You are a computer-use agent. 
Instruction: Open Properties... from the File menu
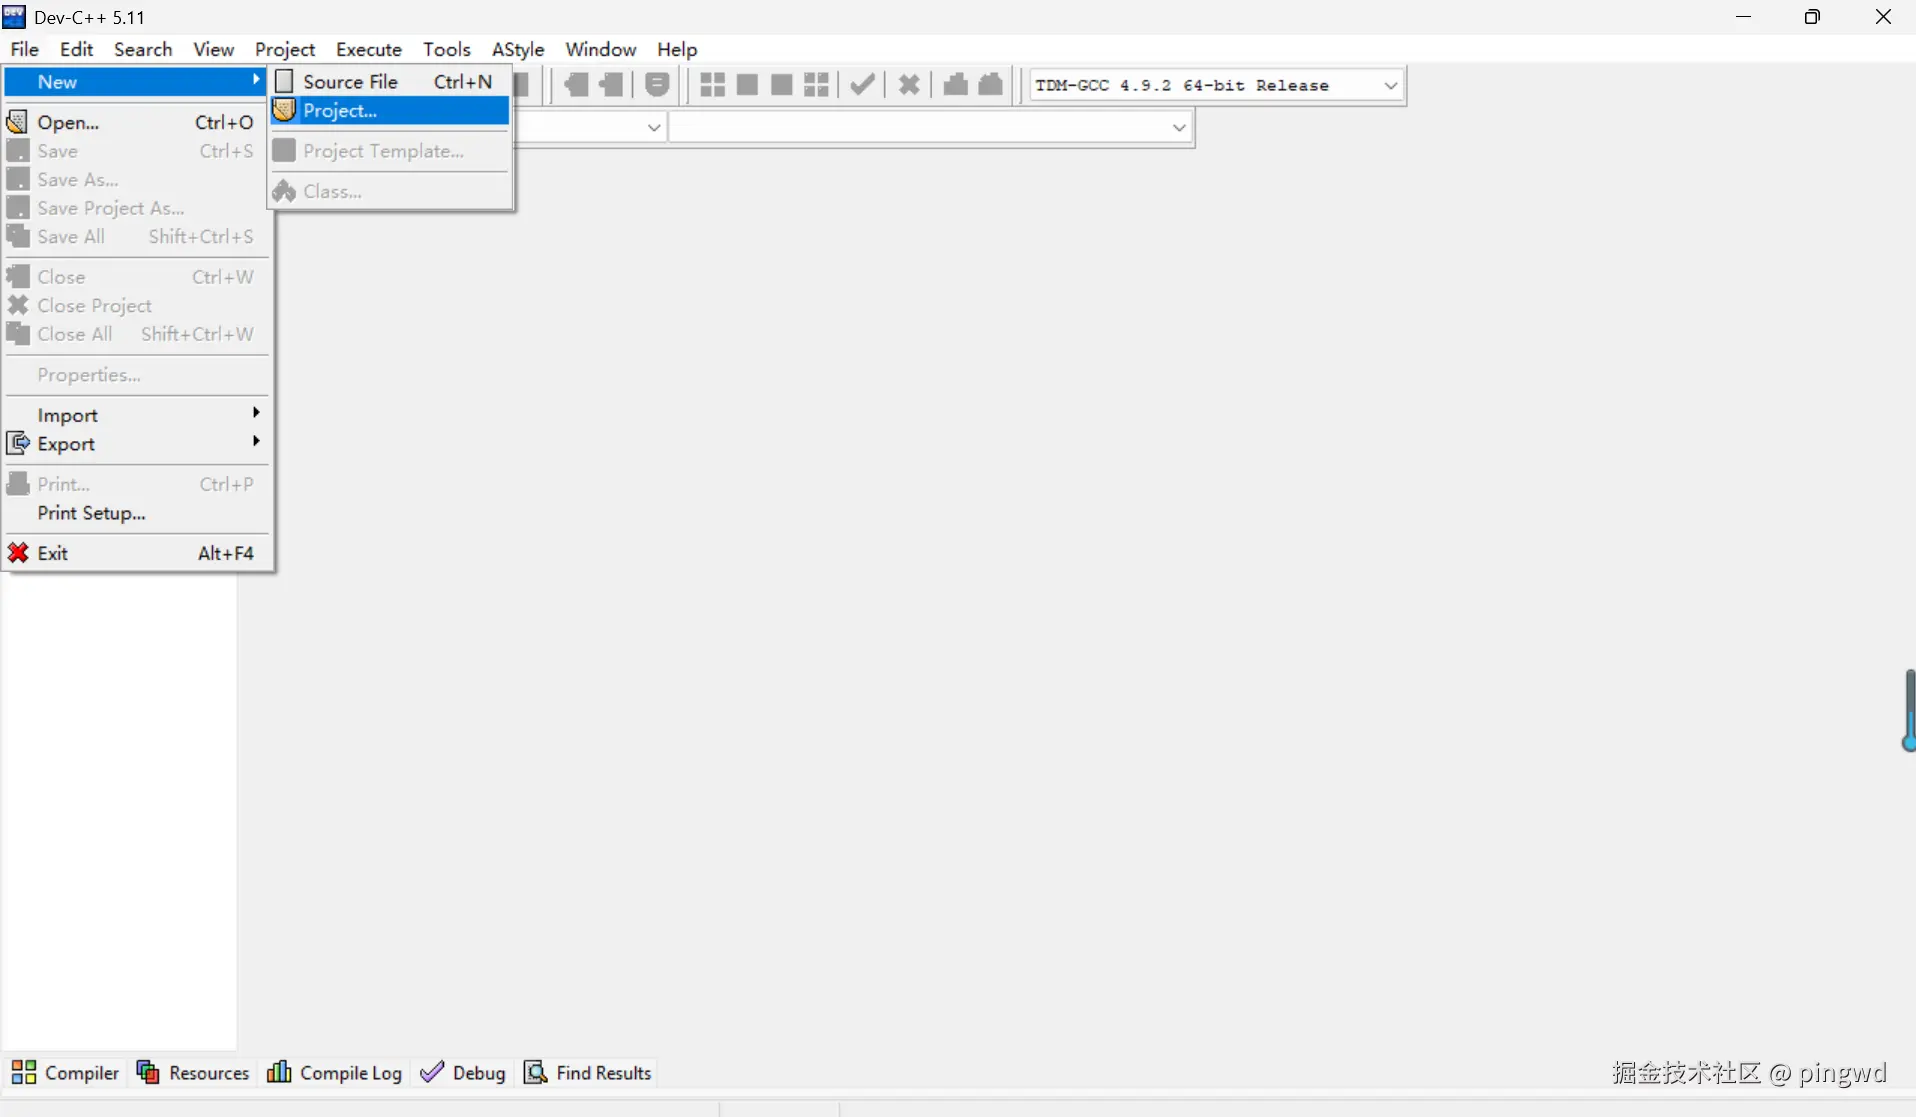point(137,375)
